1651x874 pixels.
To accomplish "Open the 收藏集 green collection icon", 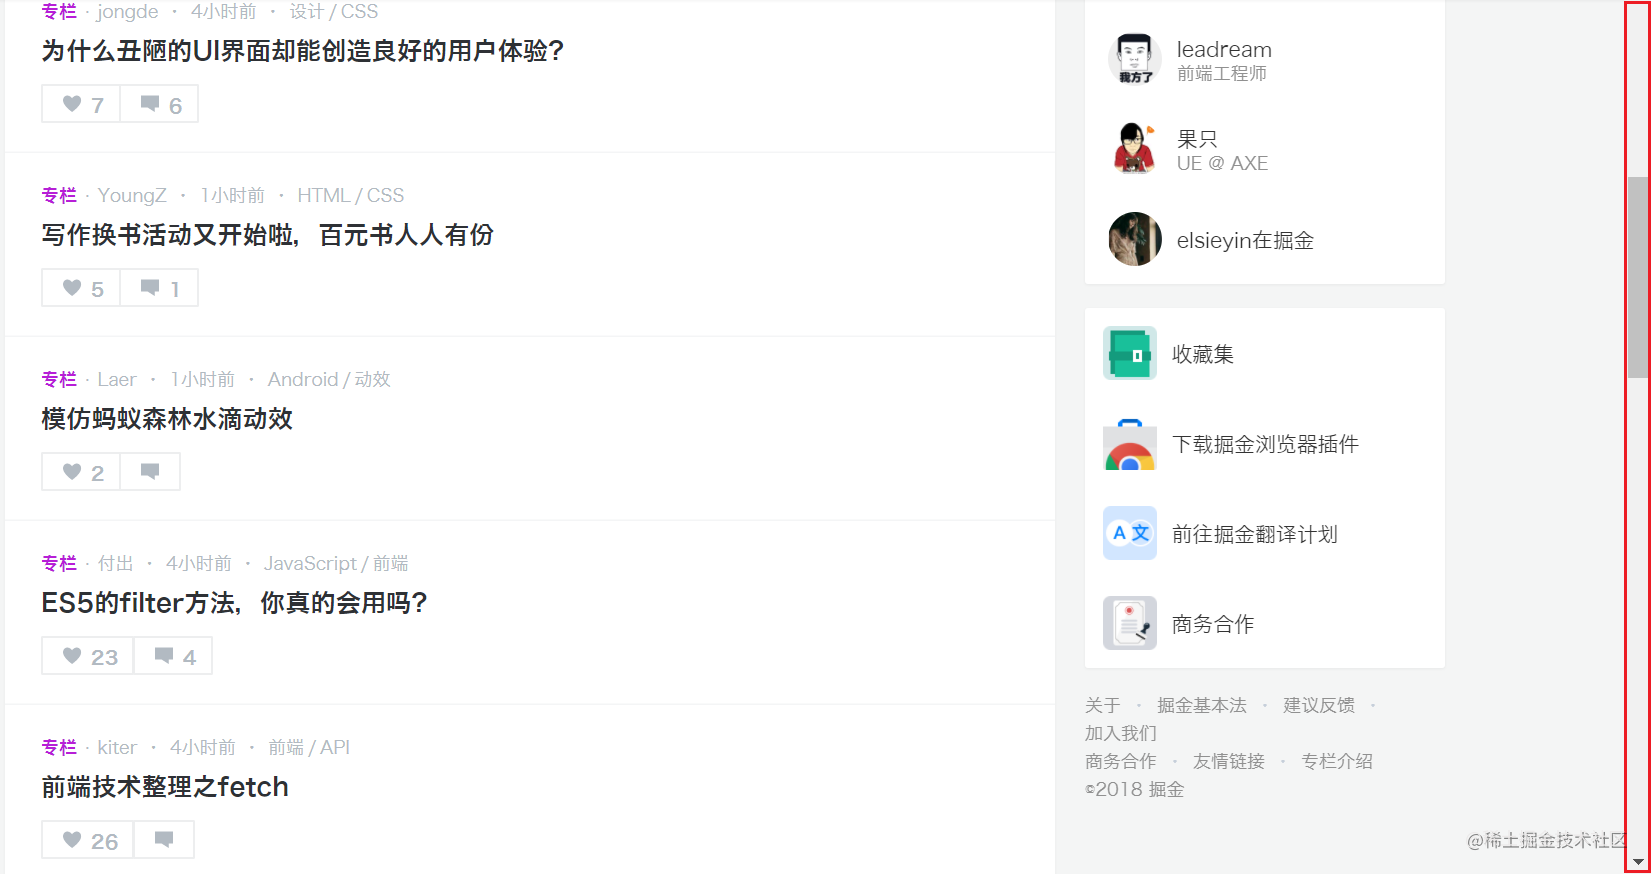I will pyautogui.click(x=1130, y=353).
